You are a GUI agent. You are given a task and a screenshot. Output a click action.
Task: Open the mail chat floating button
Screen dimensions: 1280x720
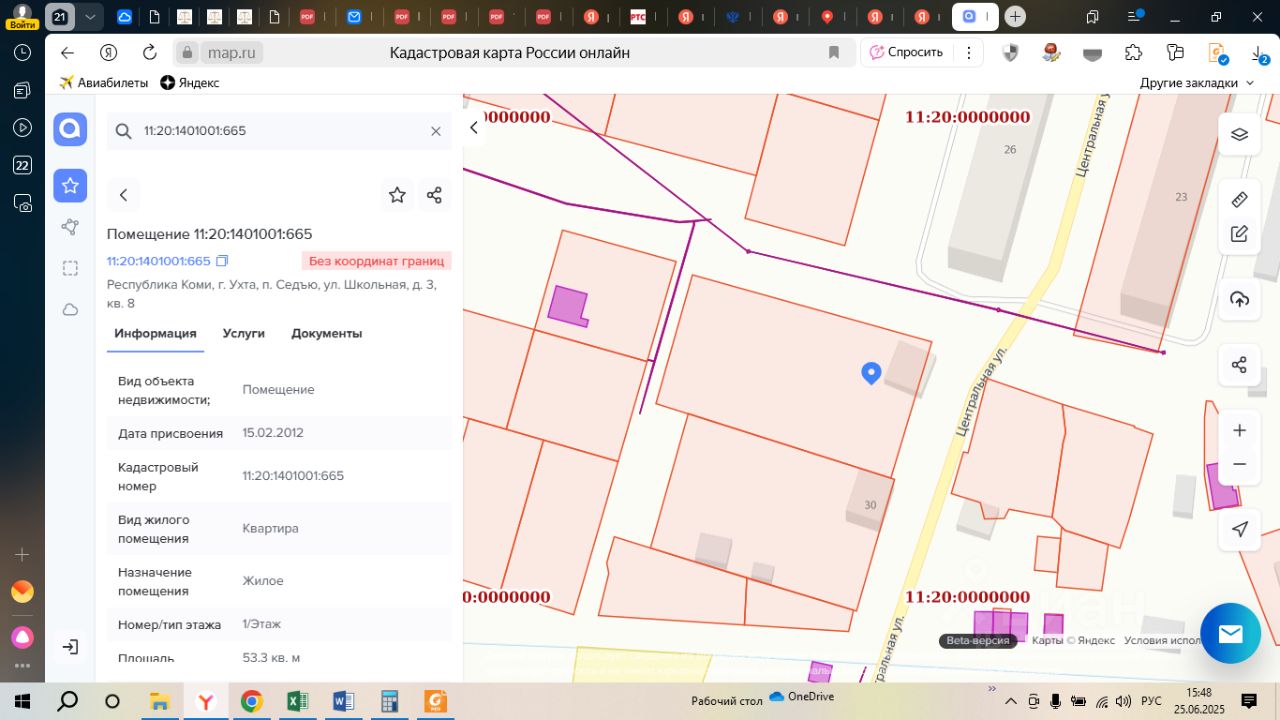(1230, 633)
